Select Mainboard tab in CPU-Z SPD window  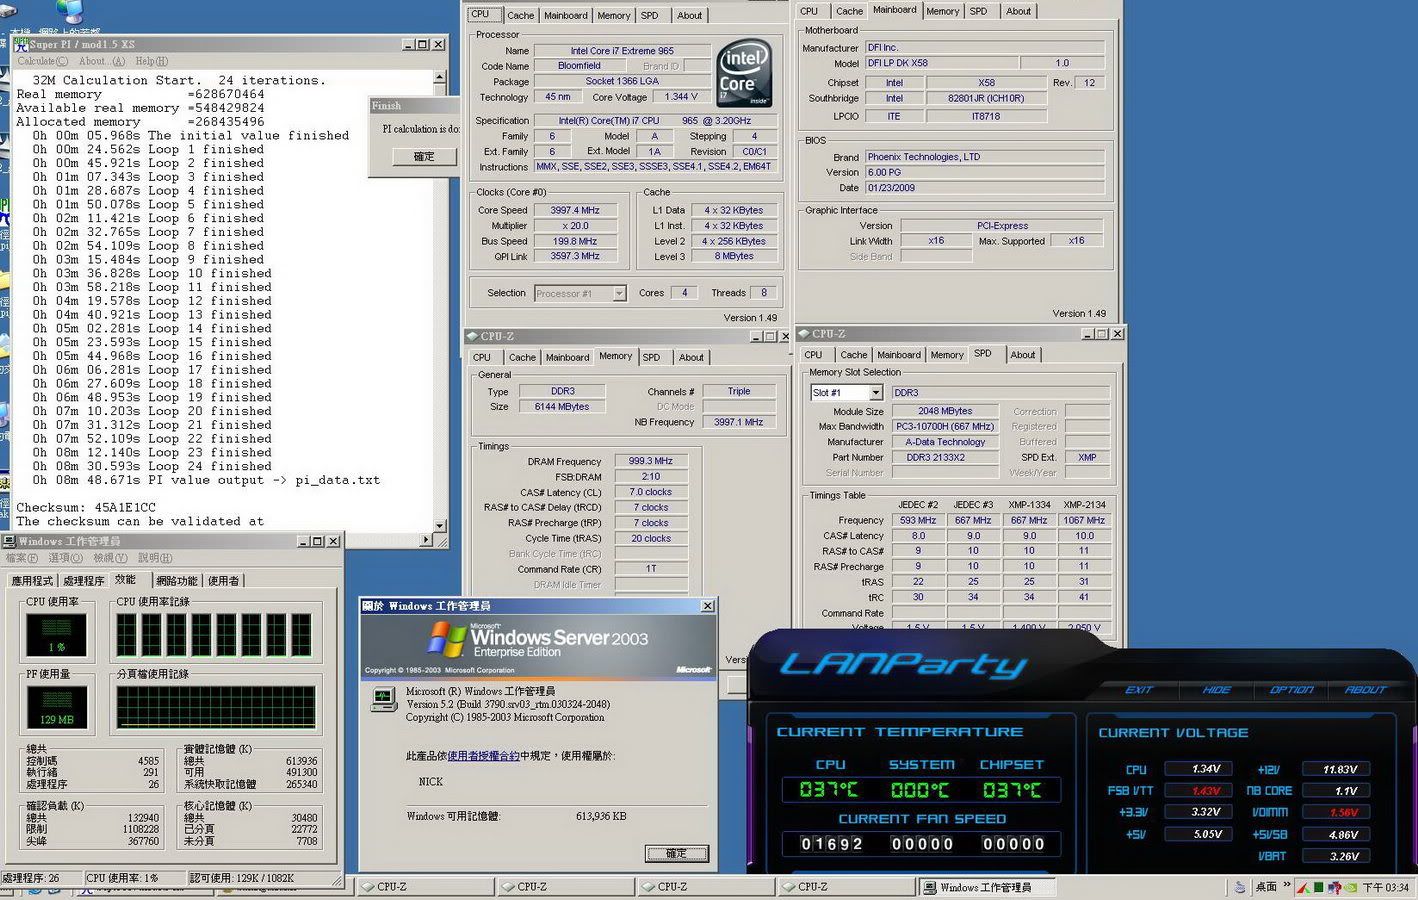[899, 355]
